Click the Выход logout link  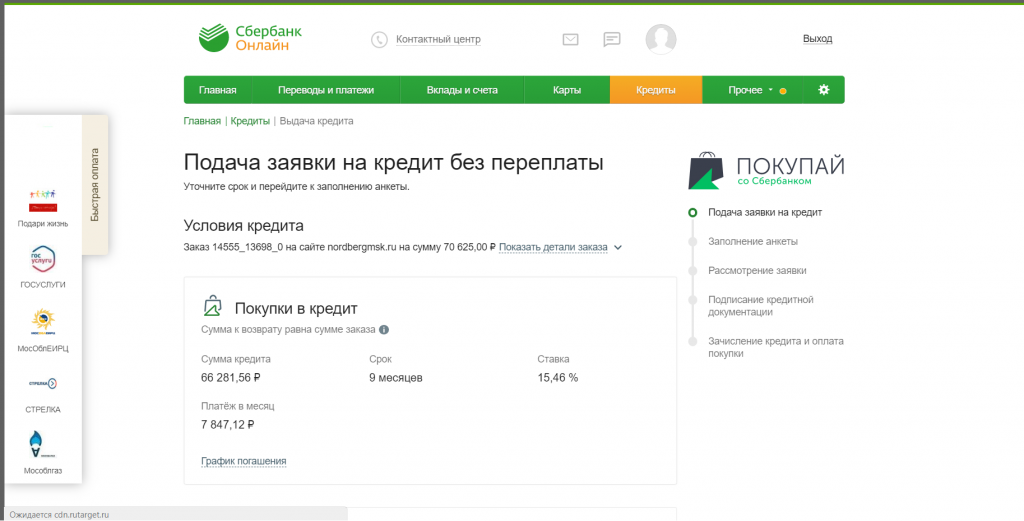[x=817, y=39]
